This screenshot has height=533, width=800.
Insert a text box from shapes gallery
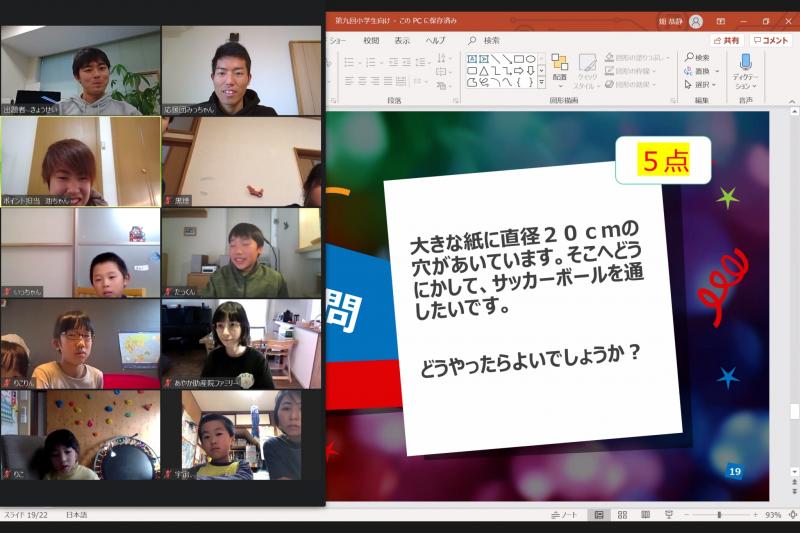pyautogui.click(x=472, y=59)
